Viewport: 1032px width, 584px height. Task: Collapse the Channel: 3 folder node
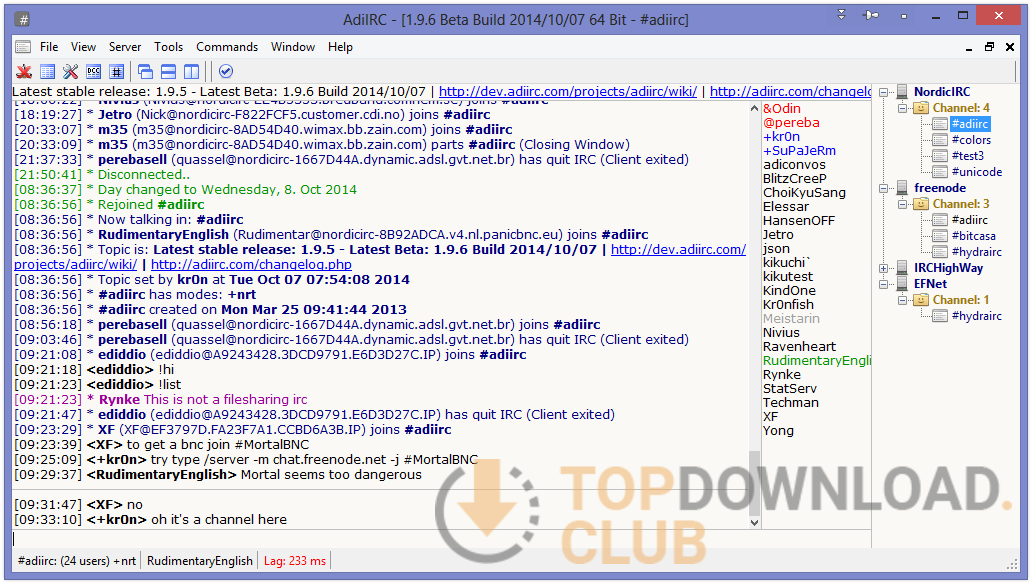[902, 204]
